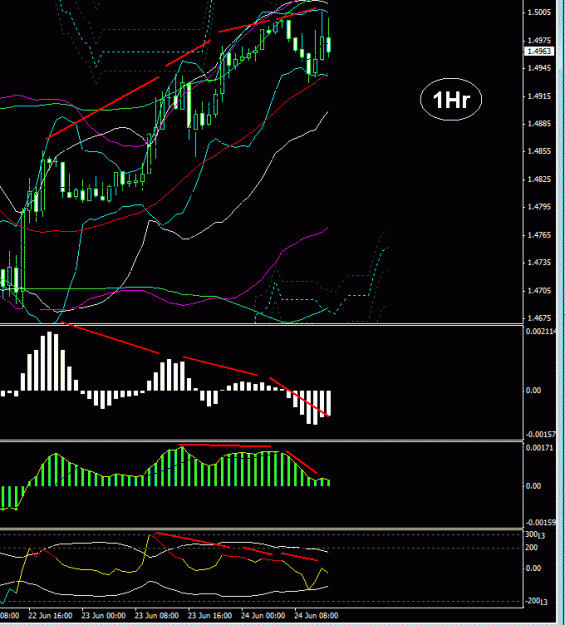Click the 1.4885 price axis label
The image size is (565, 625).
(x=539, y=124)
